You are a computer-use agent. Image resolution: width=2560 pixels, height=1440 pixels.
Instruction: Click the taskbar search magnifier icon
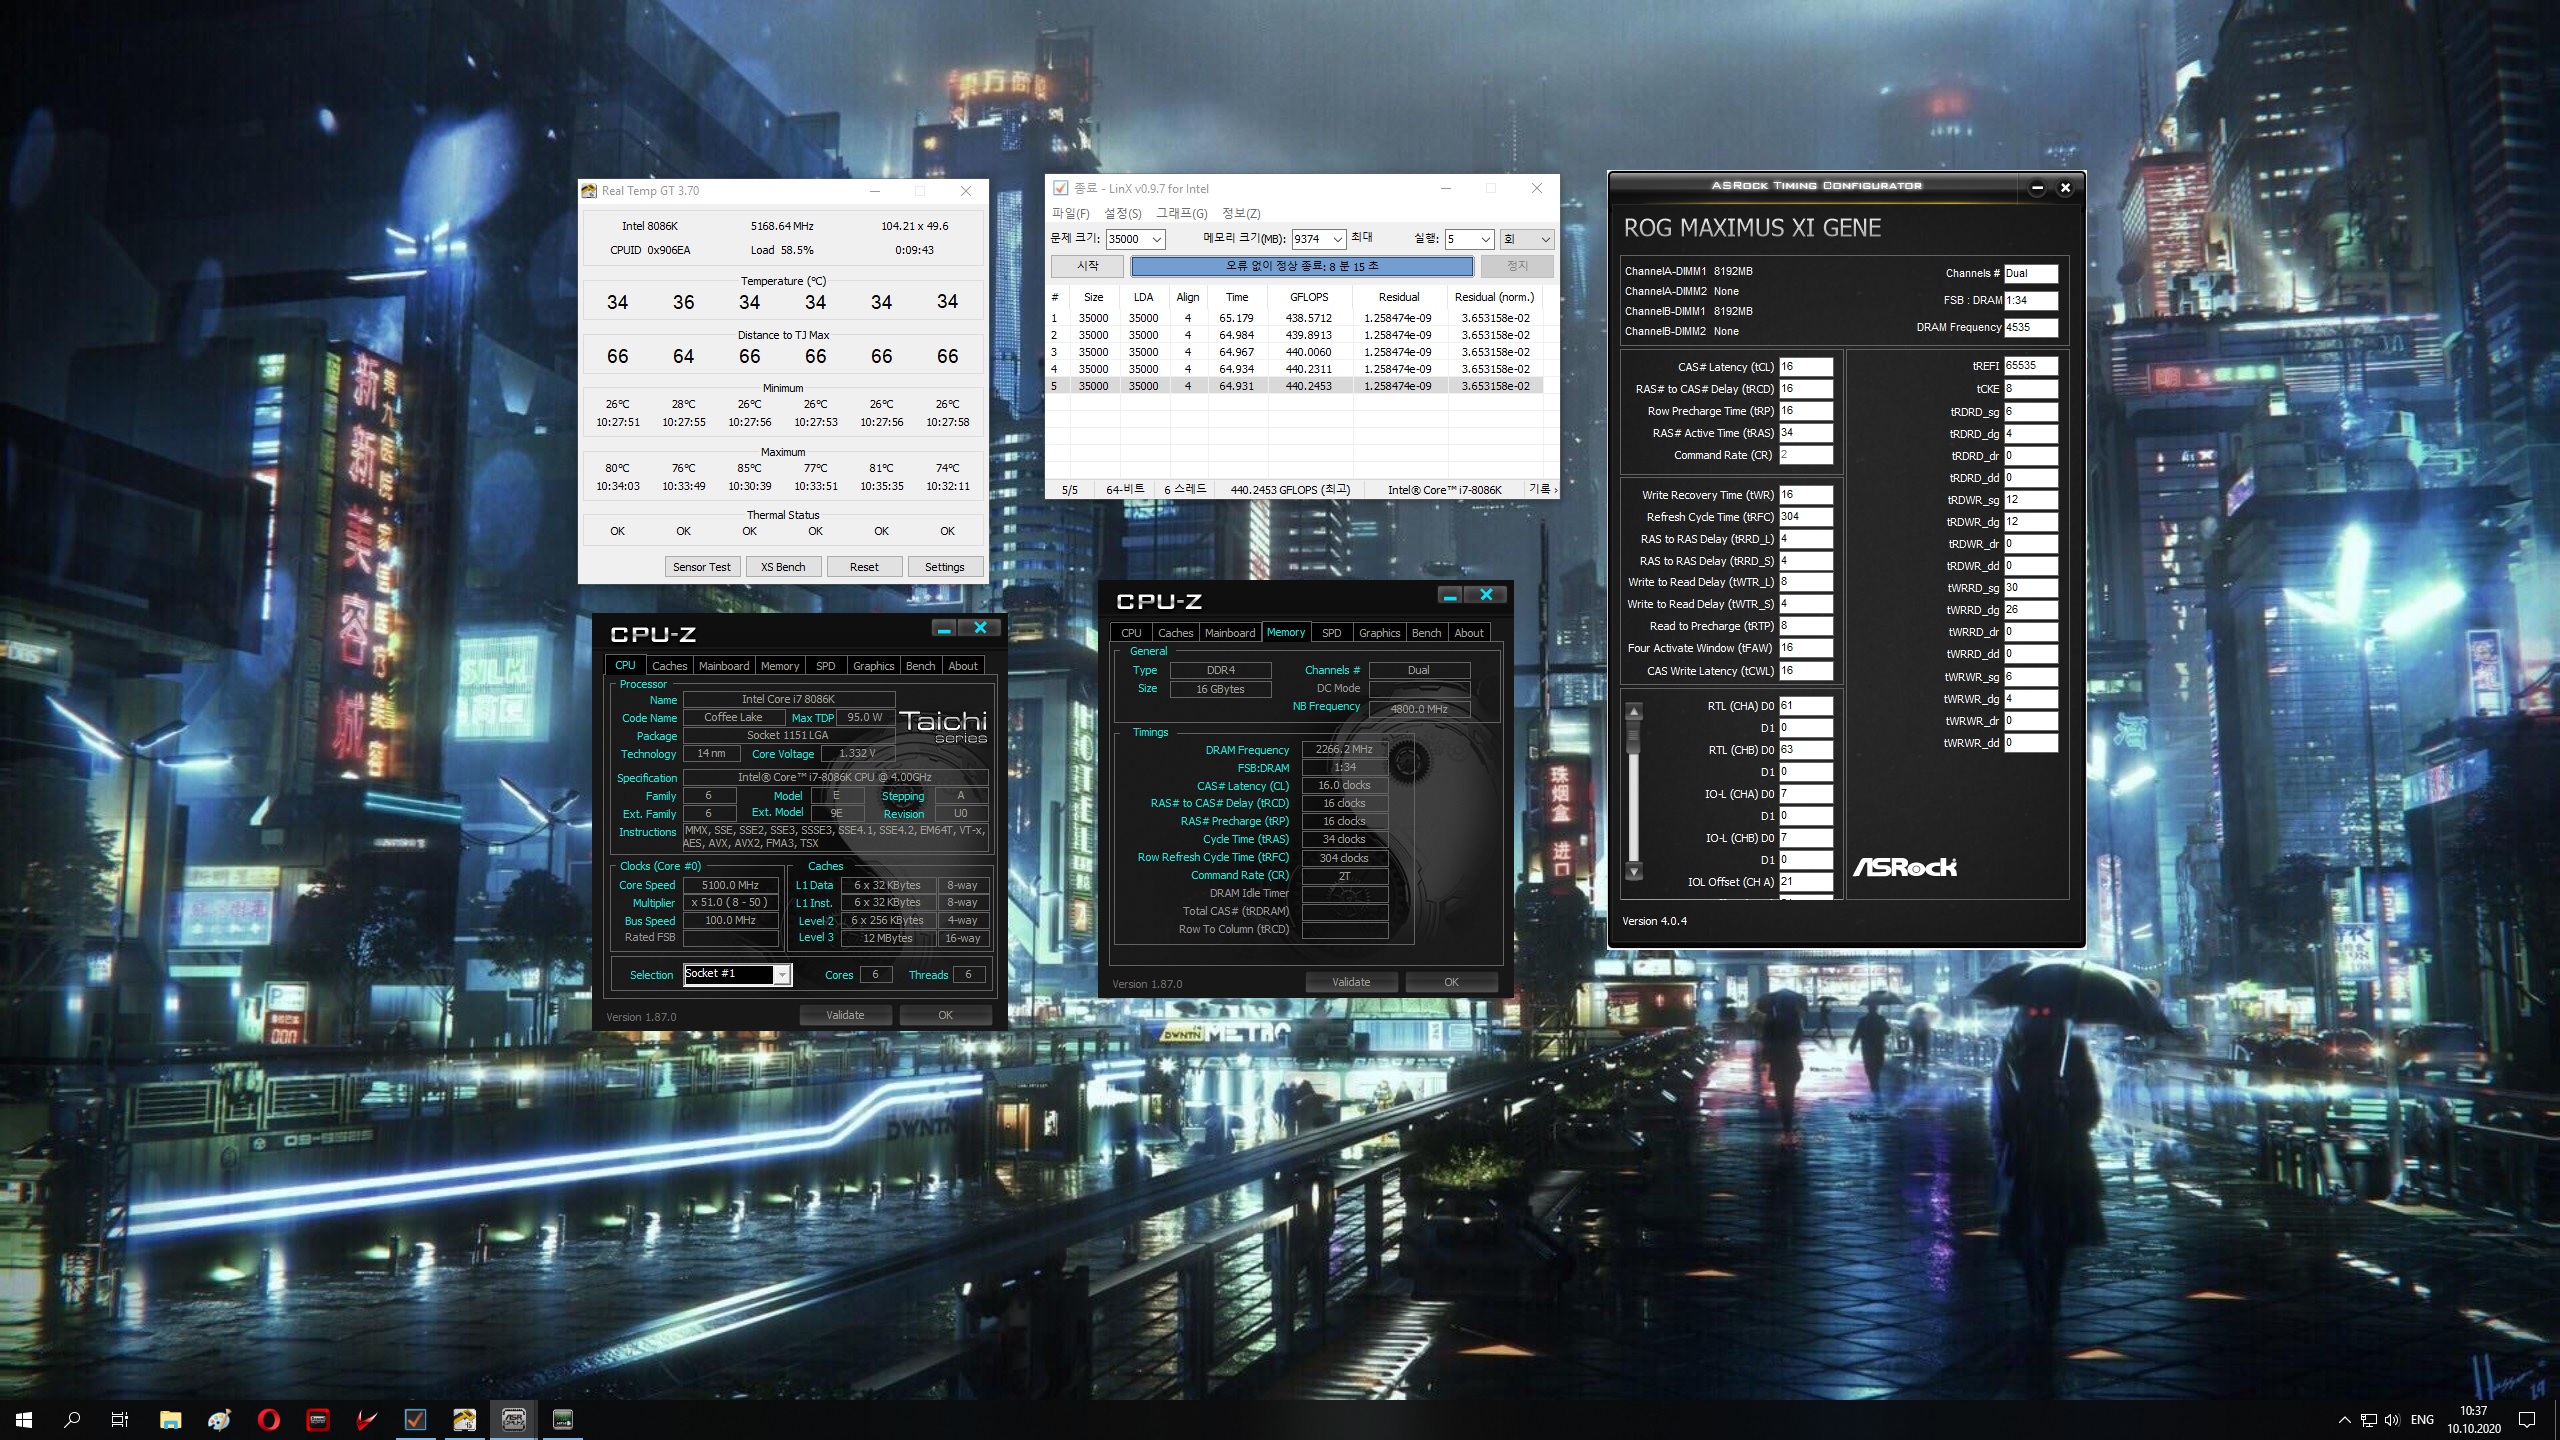pos(72,1419)
